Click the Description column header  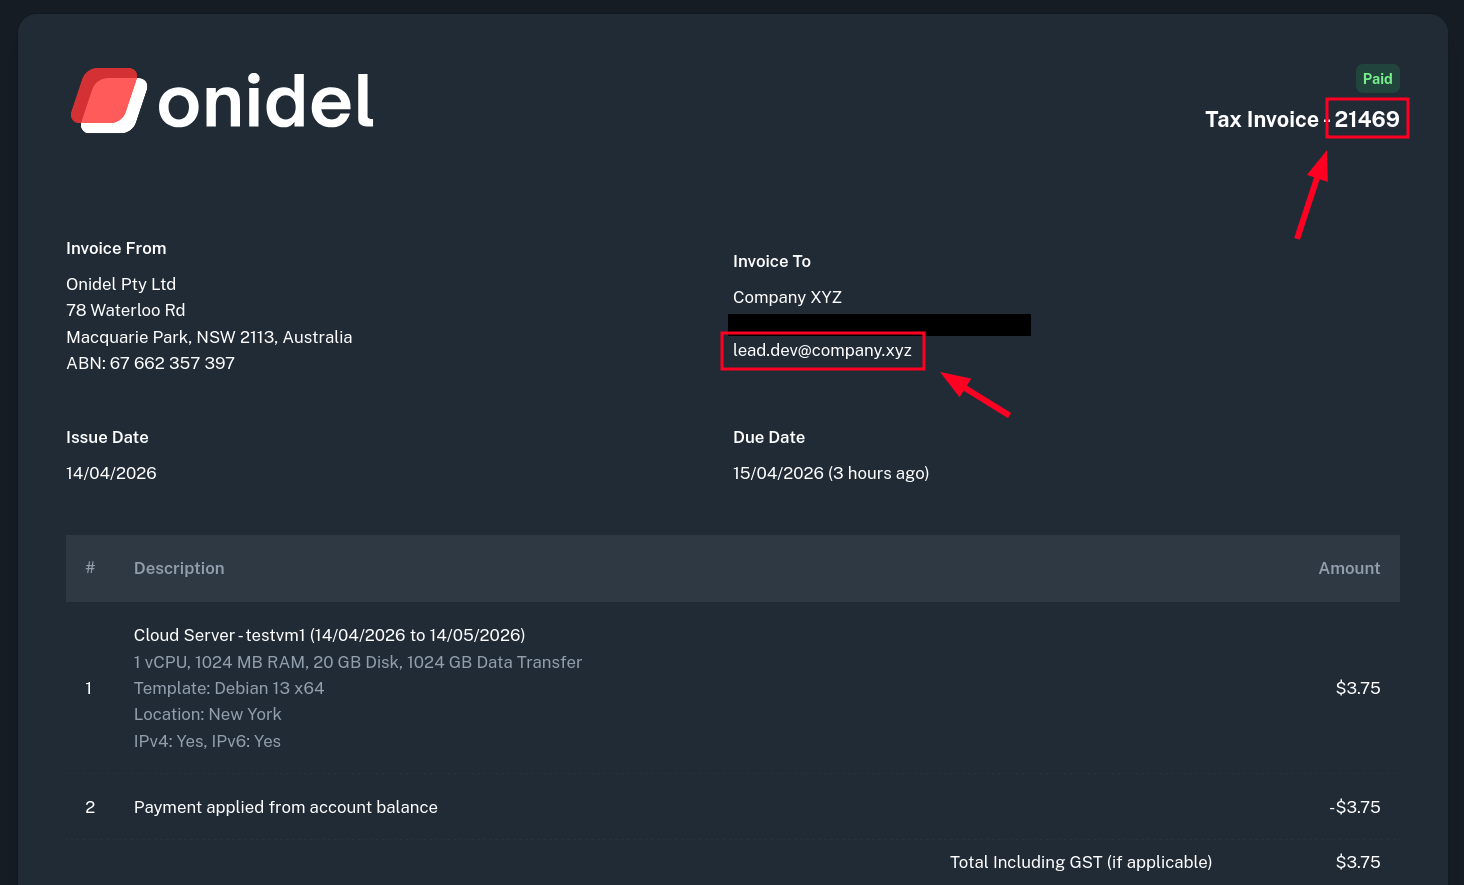point(179,569)
